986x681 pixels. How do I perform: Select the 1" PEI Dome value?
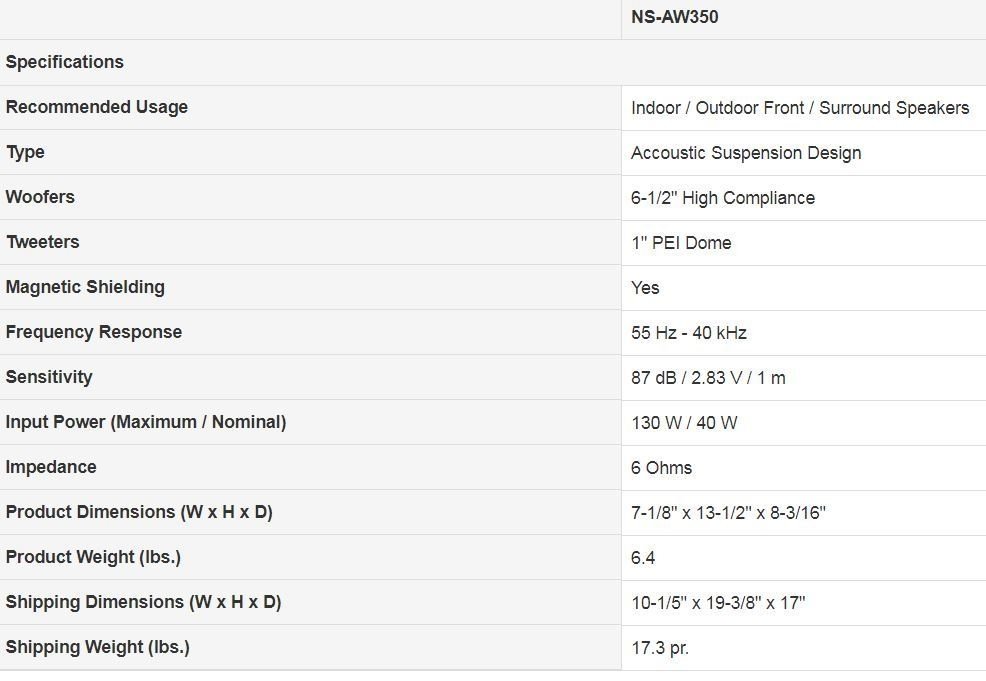click(681, 243)
